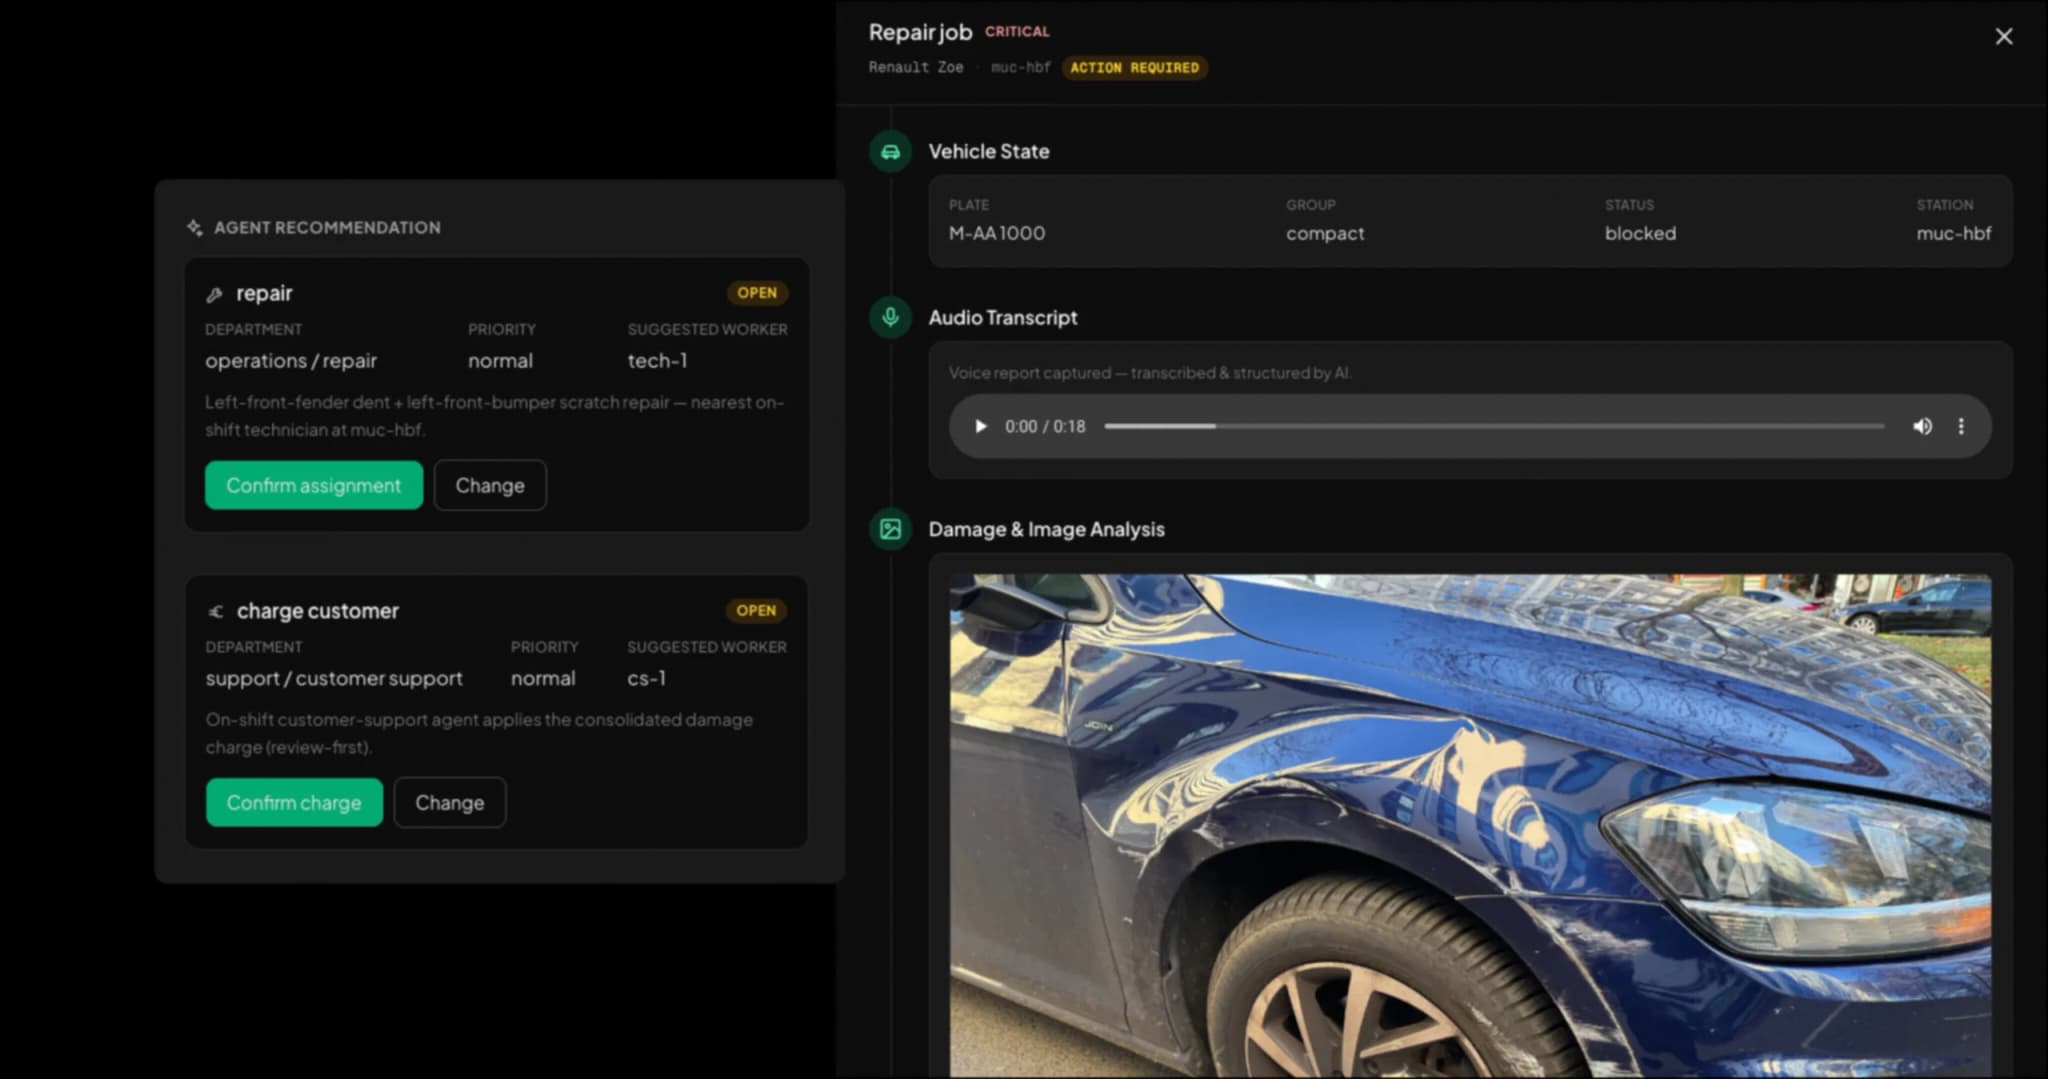
Task: Select the status value blocked
Action: [1640, 233]
